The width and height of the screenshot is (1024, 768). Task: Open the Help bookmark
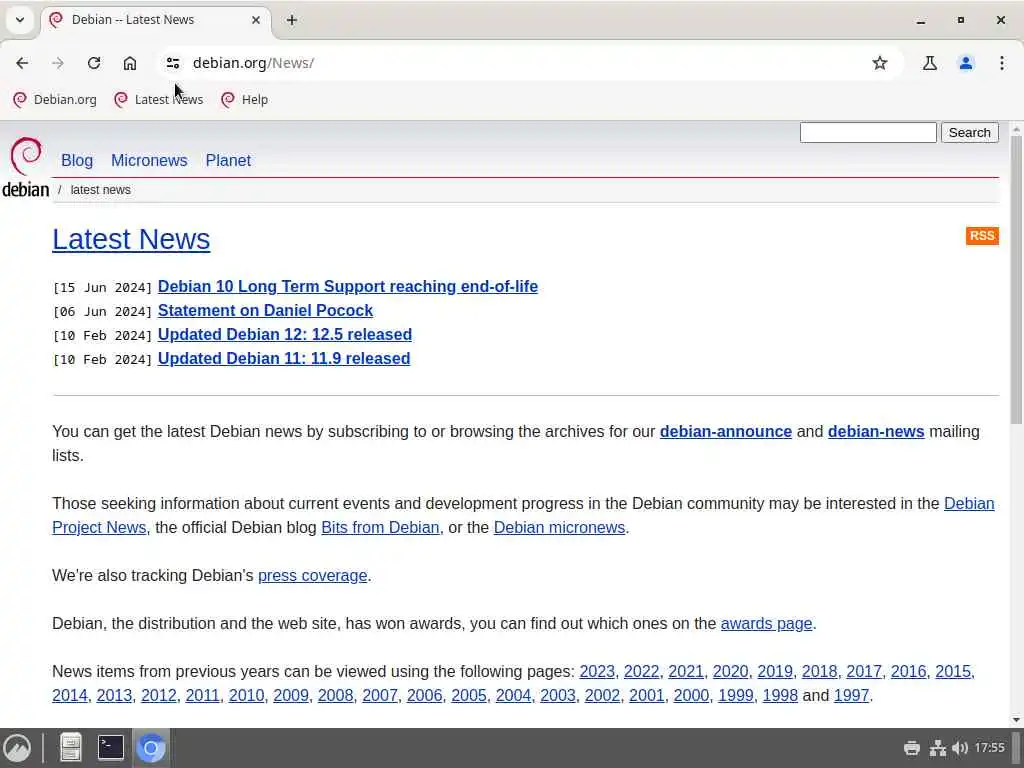pos(246,99)
